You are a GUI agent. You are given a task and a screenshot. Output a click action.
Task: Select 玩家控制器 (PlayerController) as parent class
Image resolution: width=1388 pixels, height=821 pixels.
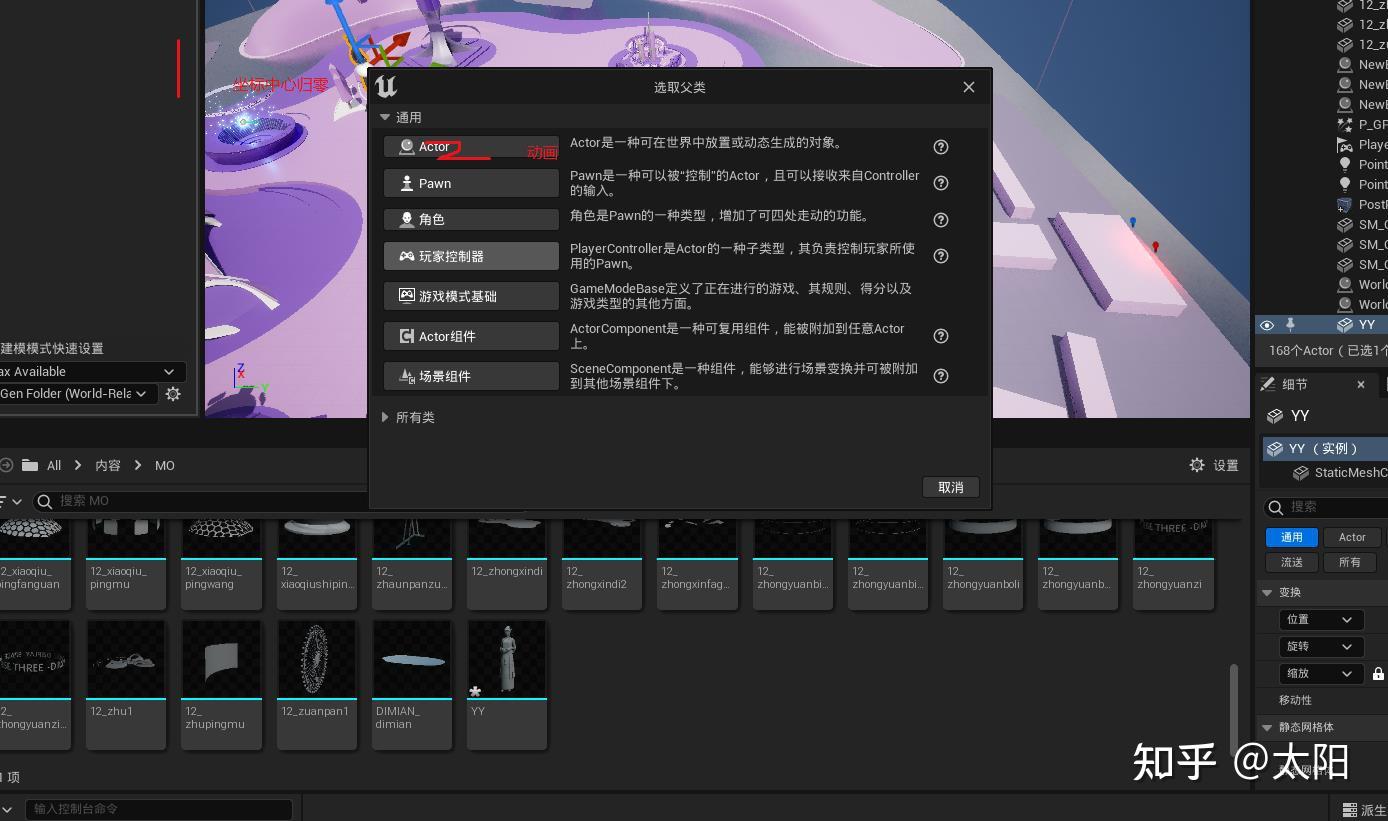(x=470, y=256)
